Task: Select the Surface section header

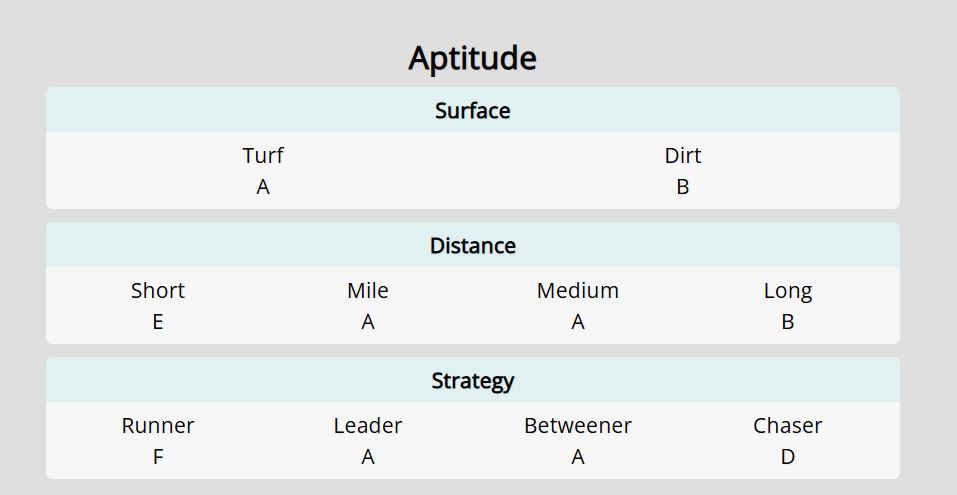Action: (x=472, y=110)
